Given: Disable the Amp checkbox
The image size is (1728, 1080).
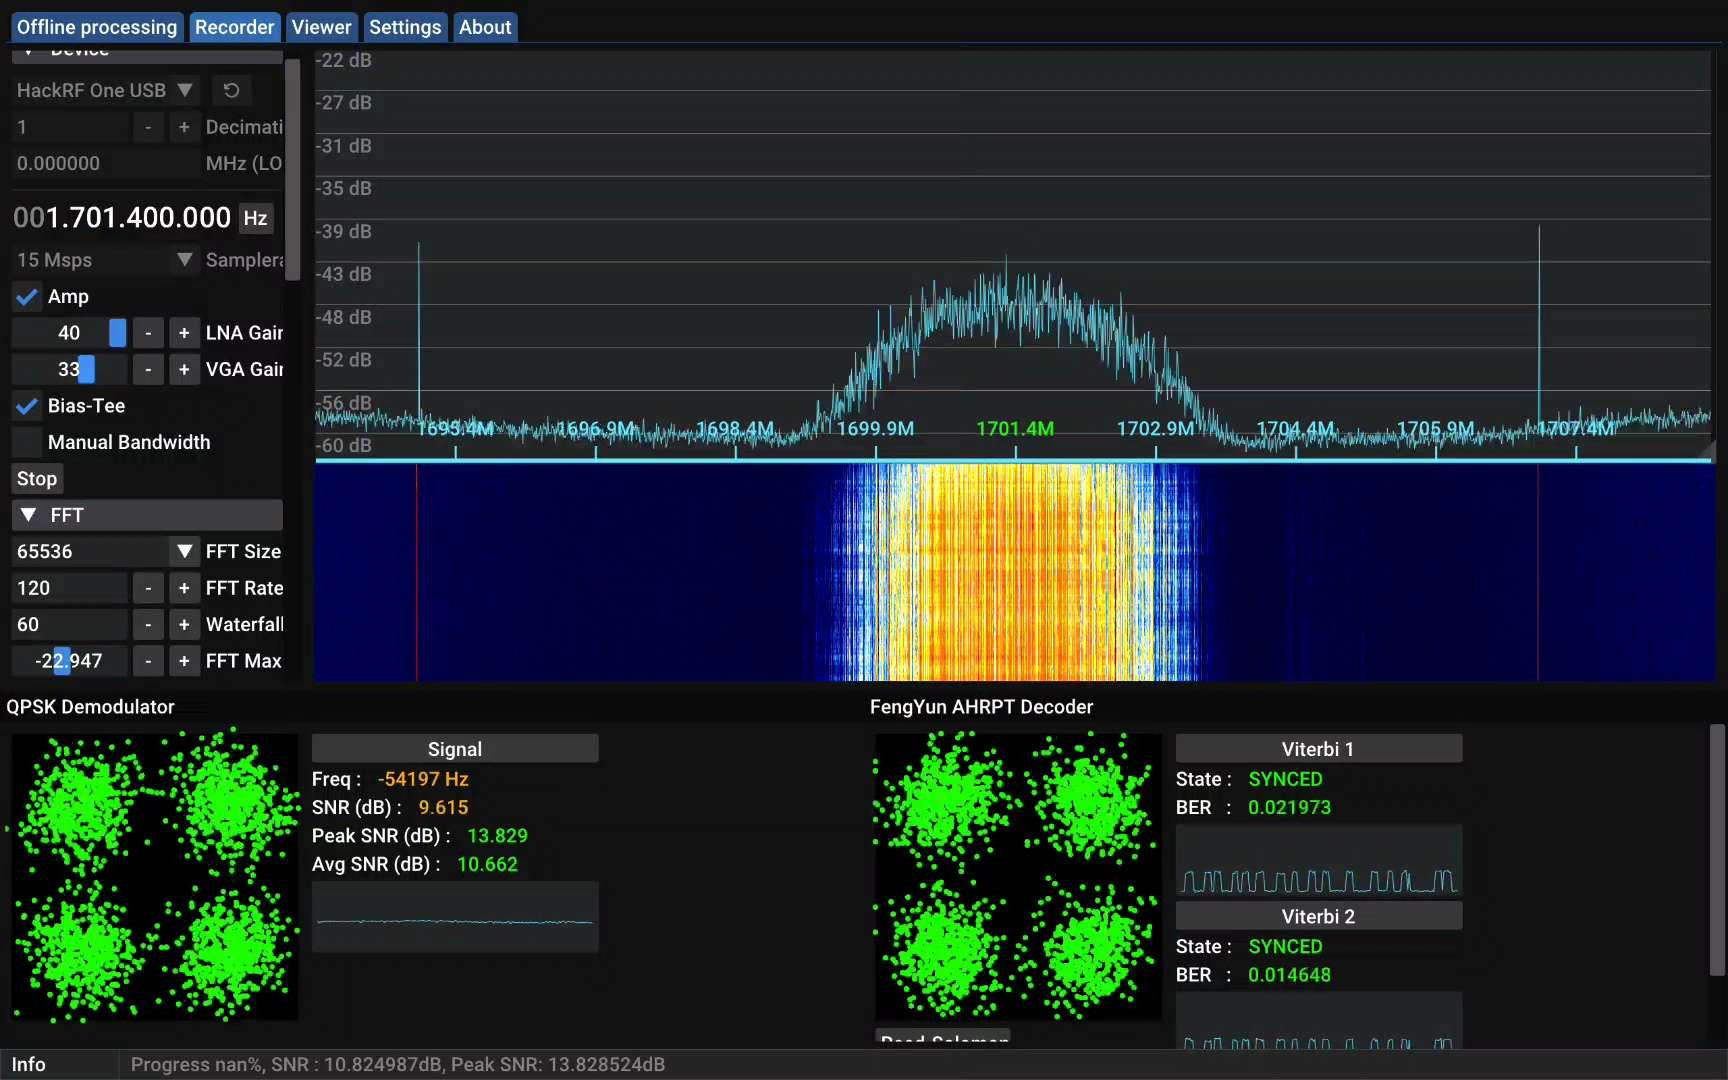Looking at the screenshot, I should click(x=26, y=296).
